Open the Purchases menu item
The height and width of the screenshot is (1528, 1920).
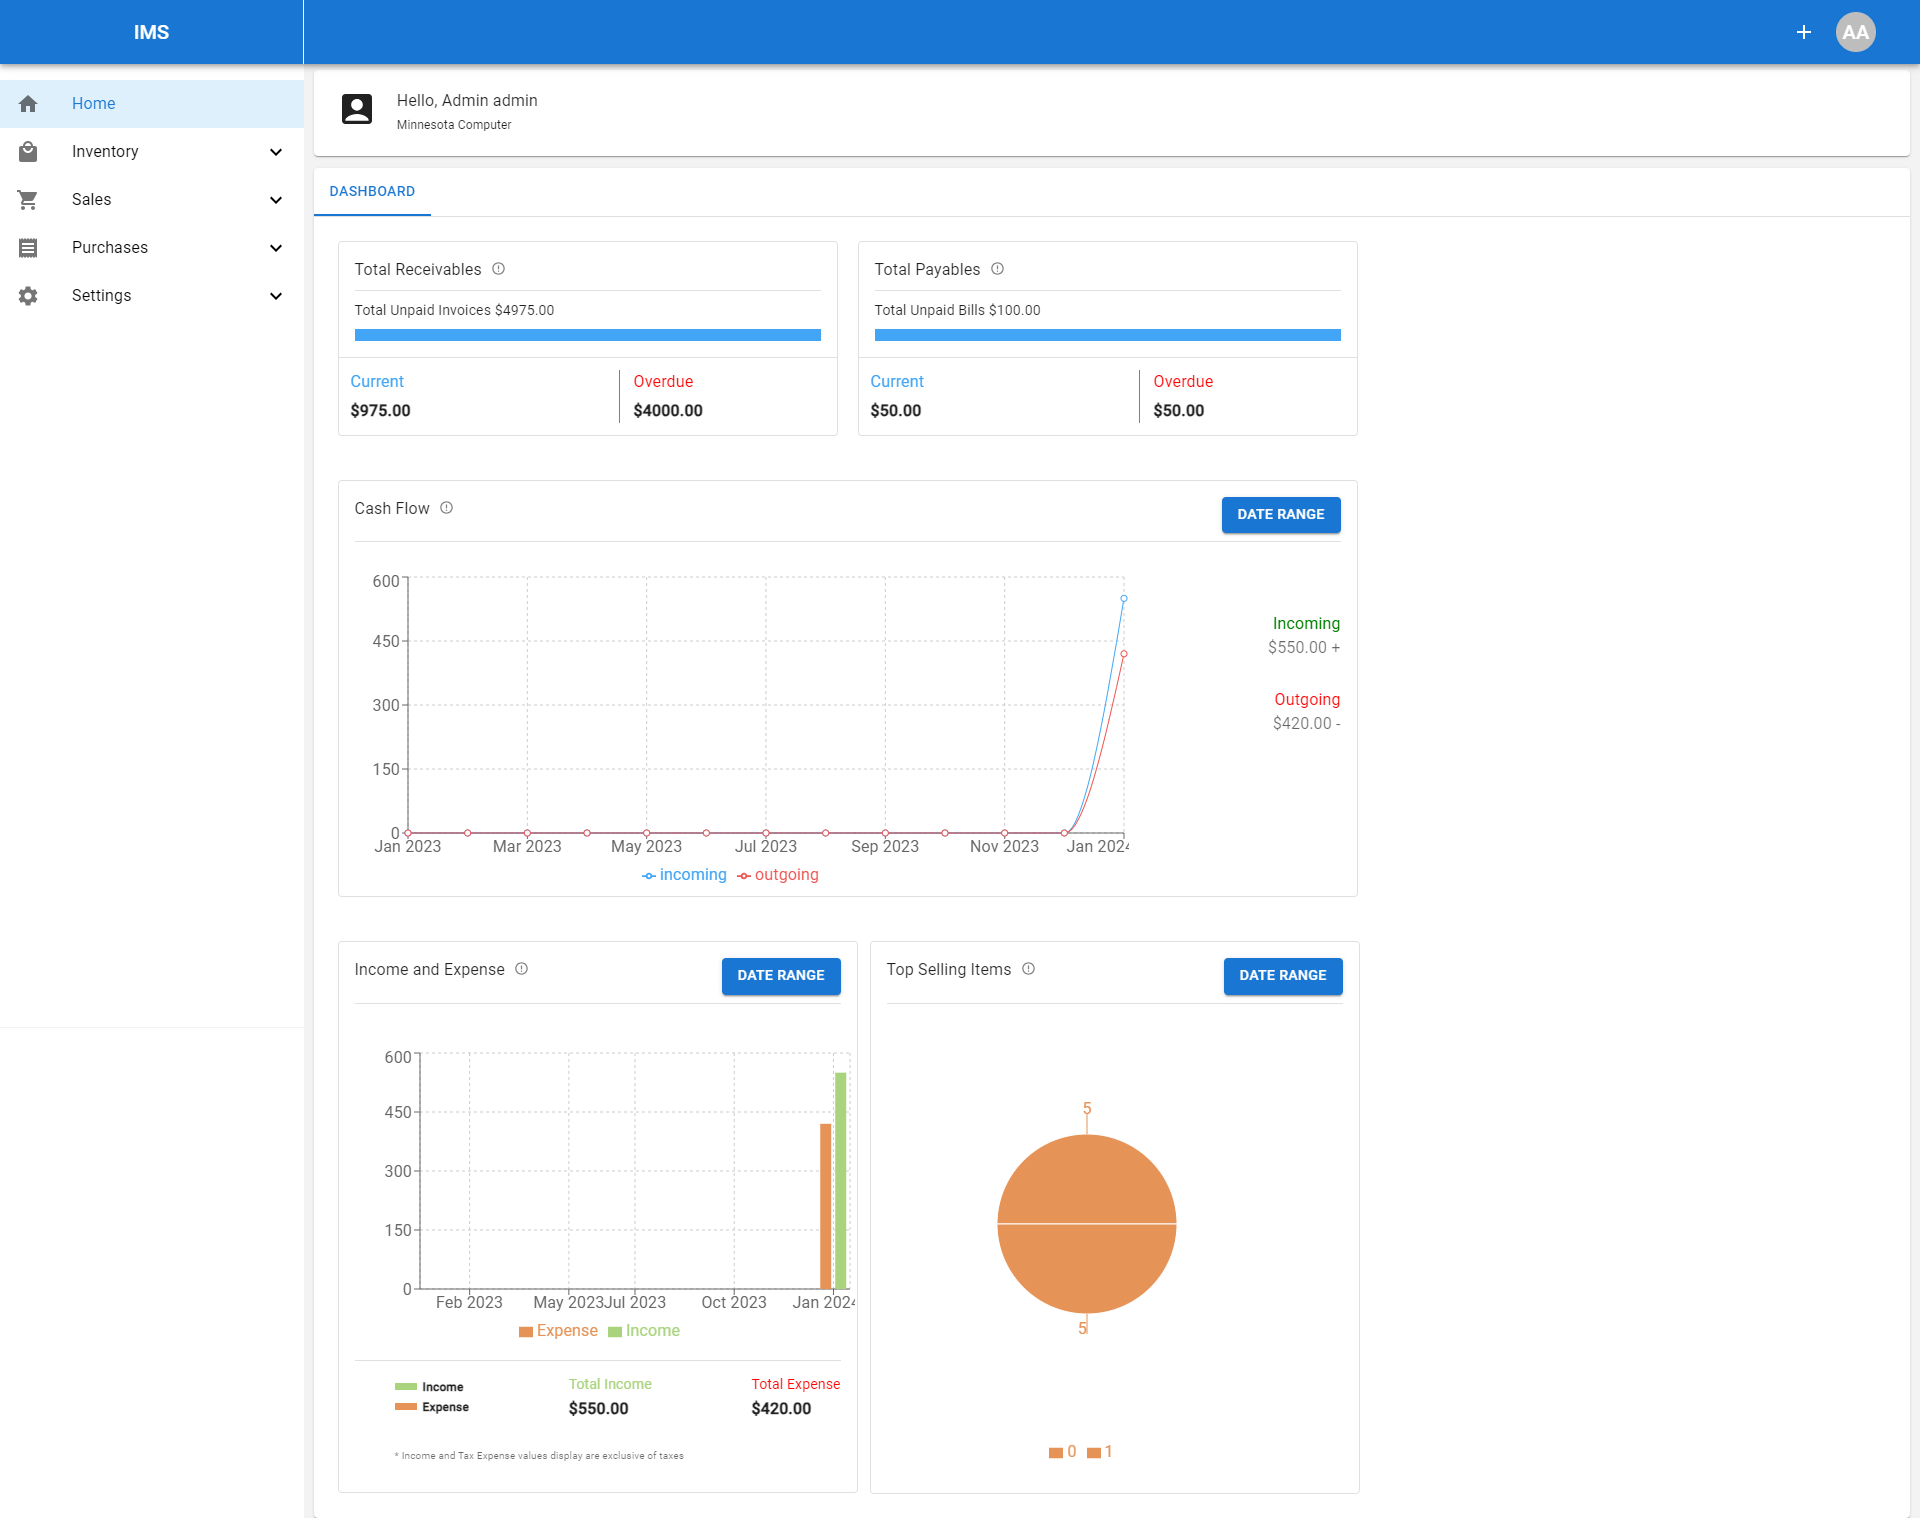coord(152,248)
